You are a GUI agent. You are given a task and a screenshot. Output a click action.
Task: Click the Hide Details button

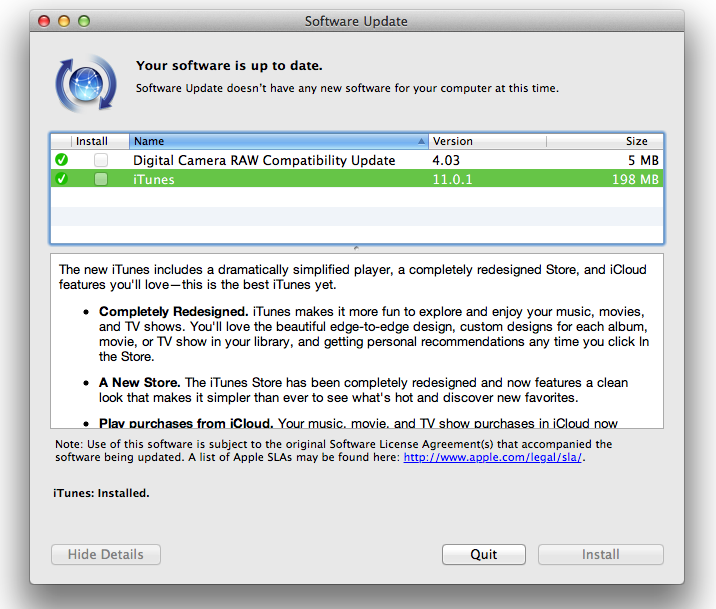tap(105, 554)
